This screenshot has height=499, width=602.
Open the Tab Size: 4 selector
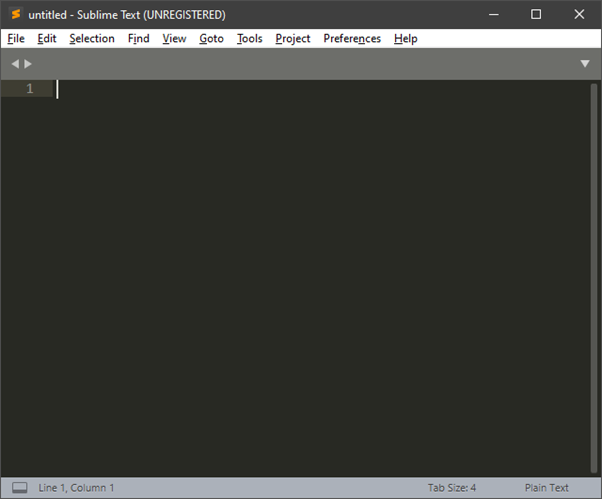452,488
